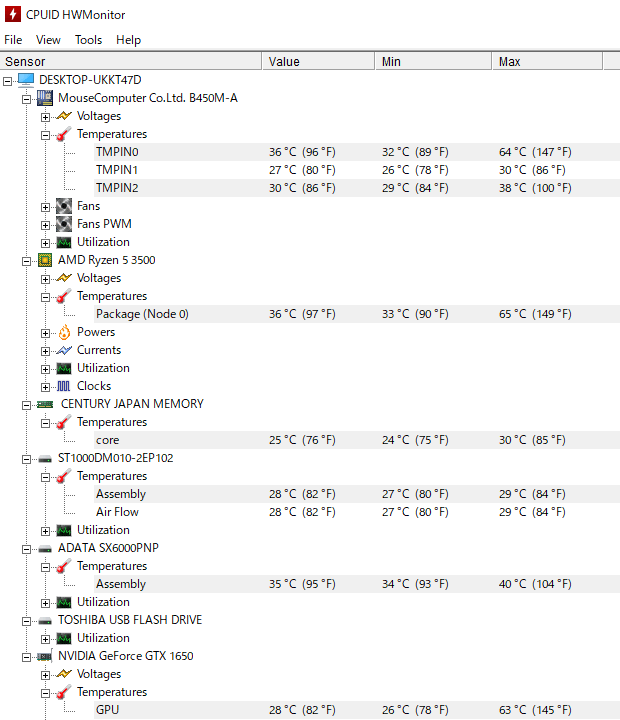Click the thermometer icon under CENTURY JAPAN MEMORY
Screen dimensions: 620x720
coord(64,422)
